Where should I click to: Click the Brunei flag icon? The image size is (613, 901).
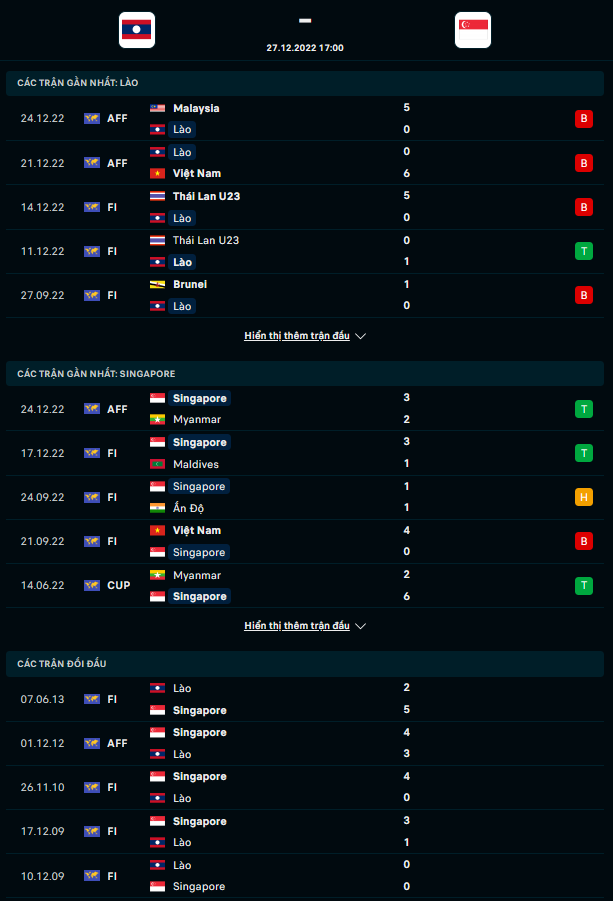pos(158,284)
